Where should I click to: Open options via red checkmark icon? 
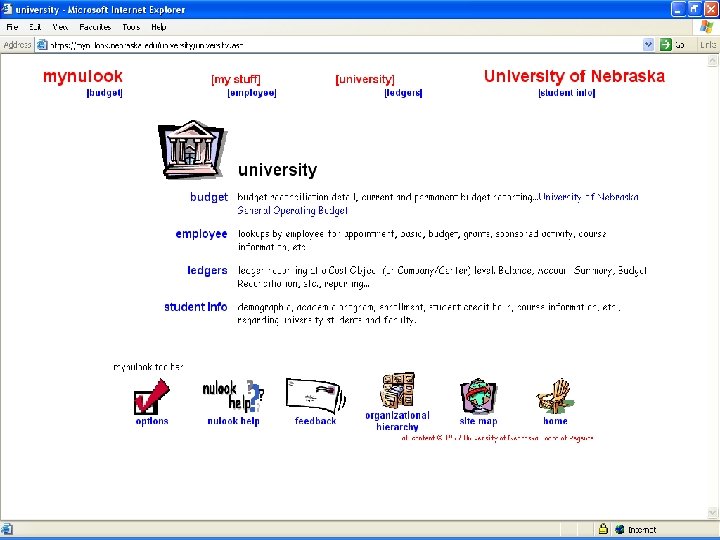(152, 396)
